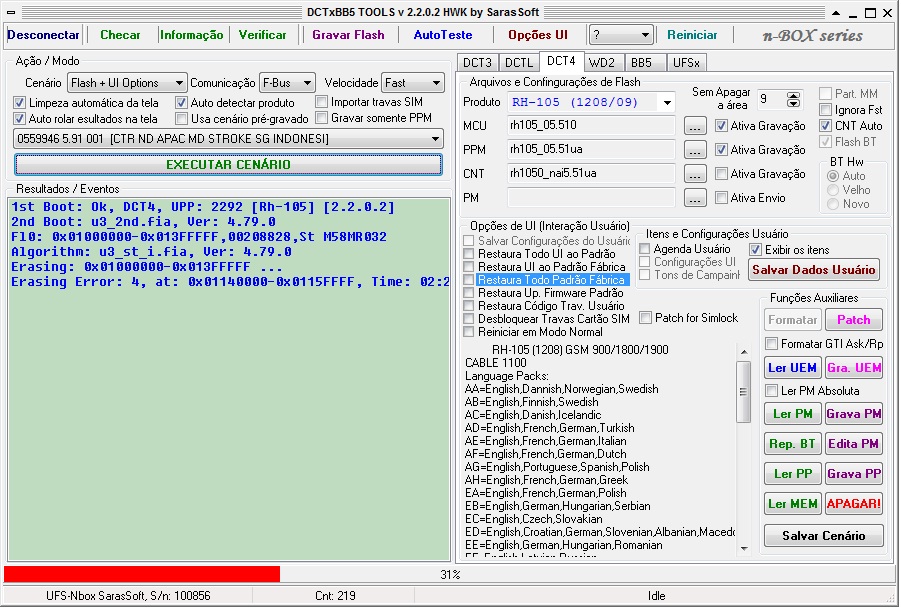901x608 pixels.
Task: Check the Agenda Usuário option
Action: tap(645, 249)
